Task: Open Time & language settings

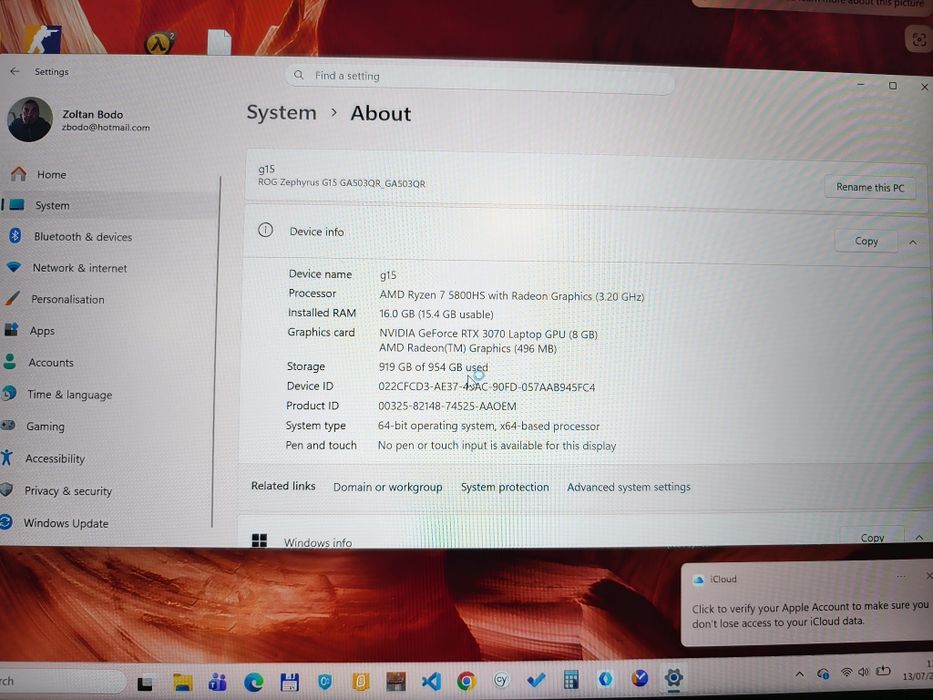Action: [69, 395]
